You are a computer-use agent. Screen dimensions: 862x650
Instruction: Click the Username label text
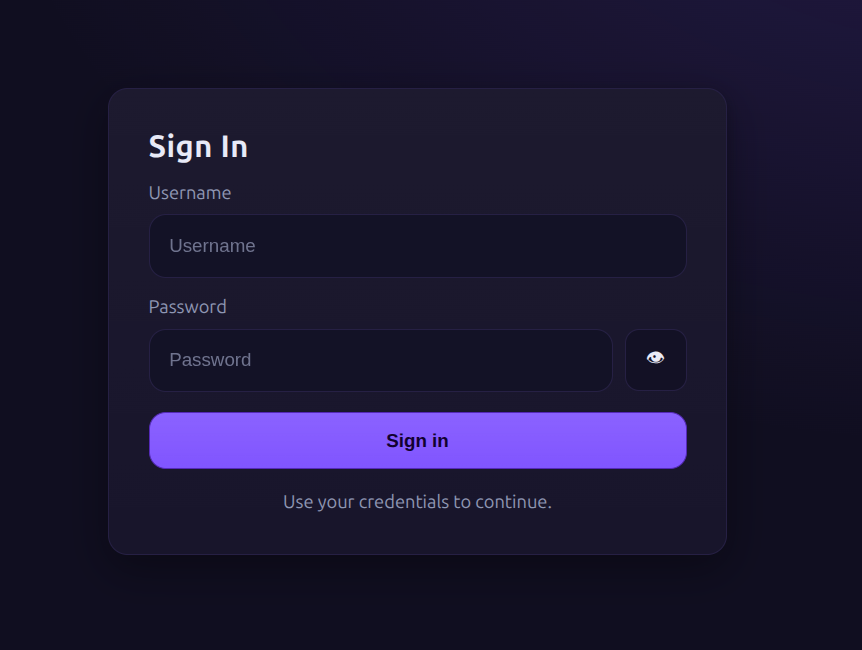[190, 193]
